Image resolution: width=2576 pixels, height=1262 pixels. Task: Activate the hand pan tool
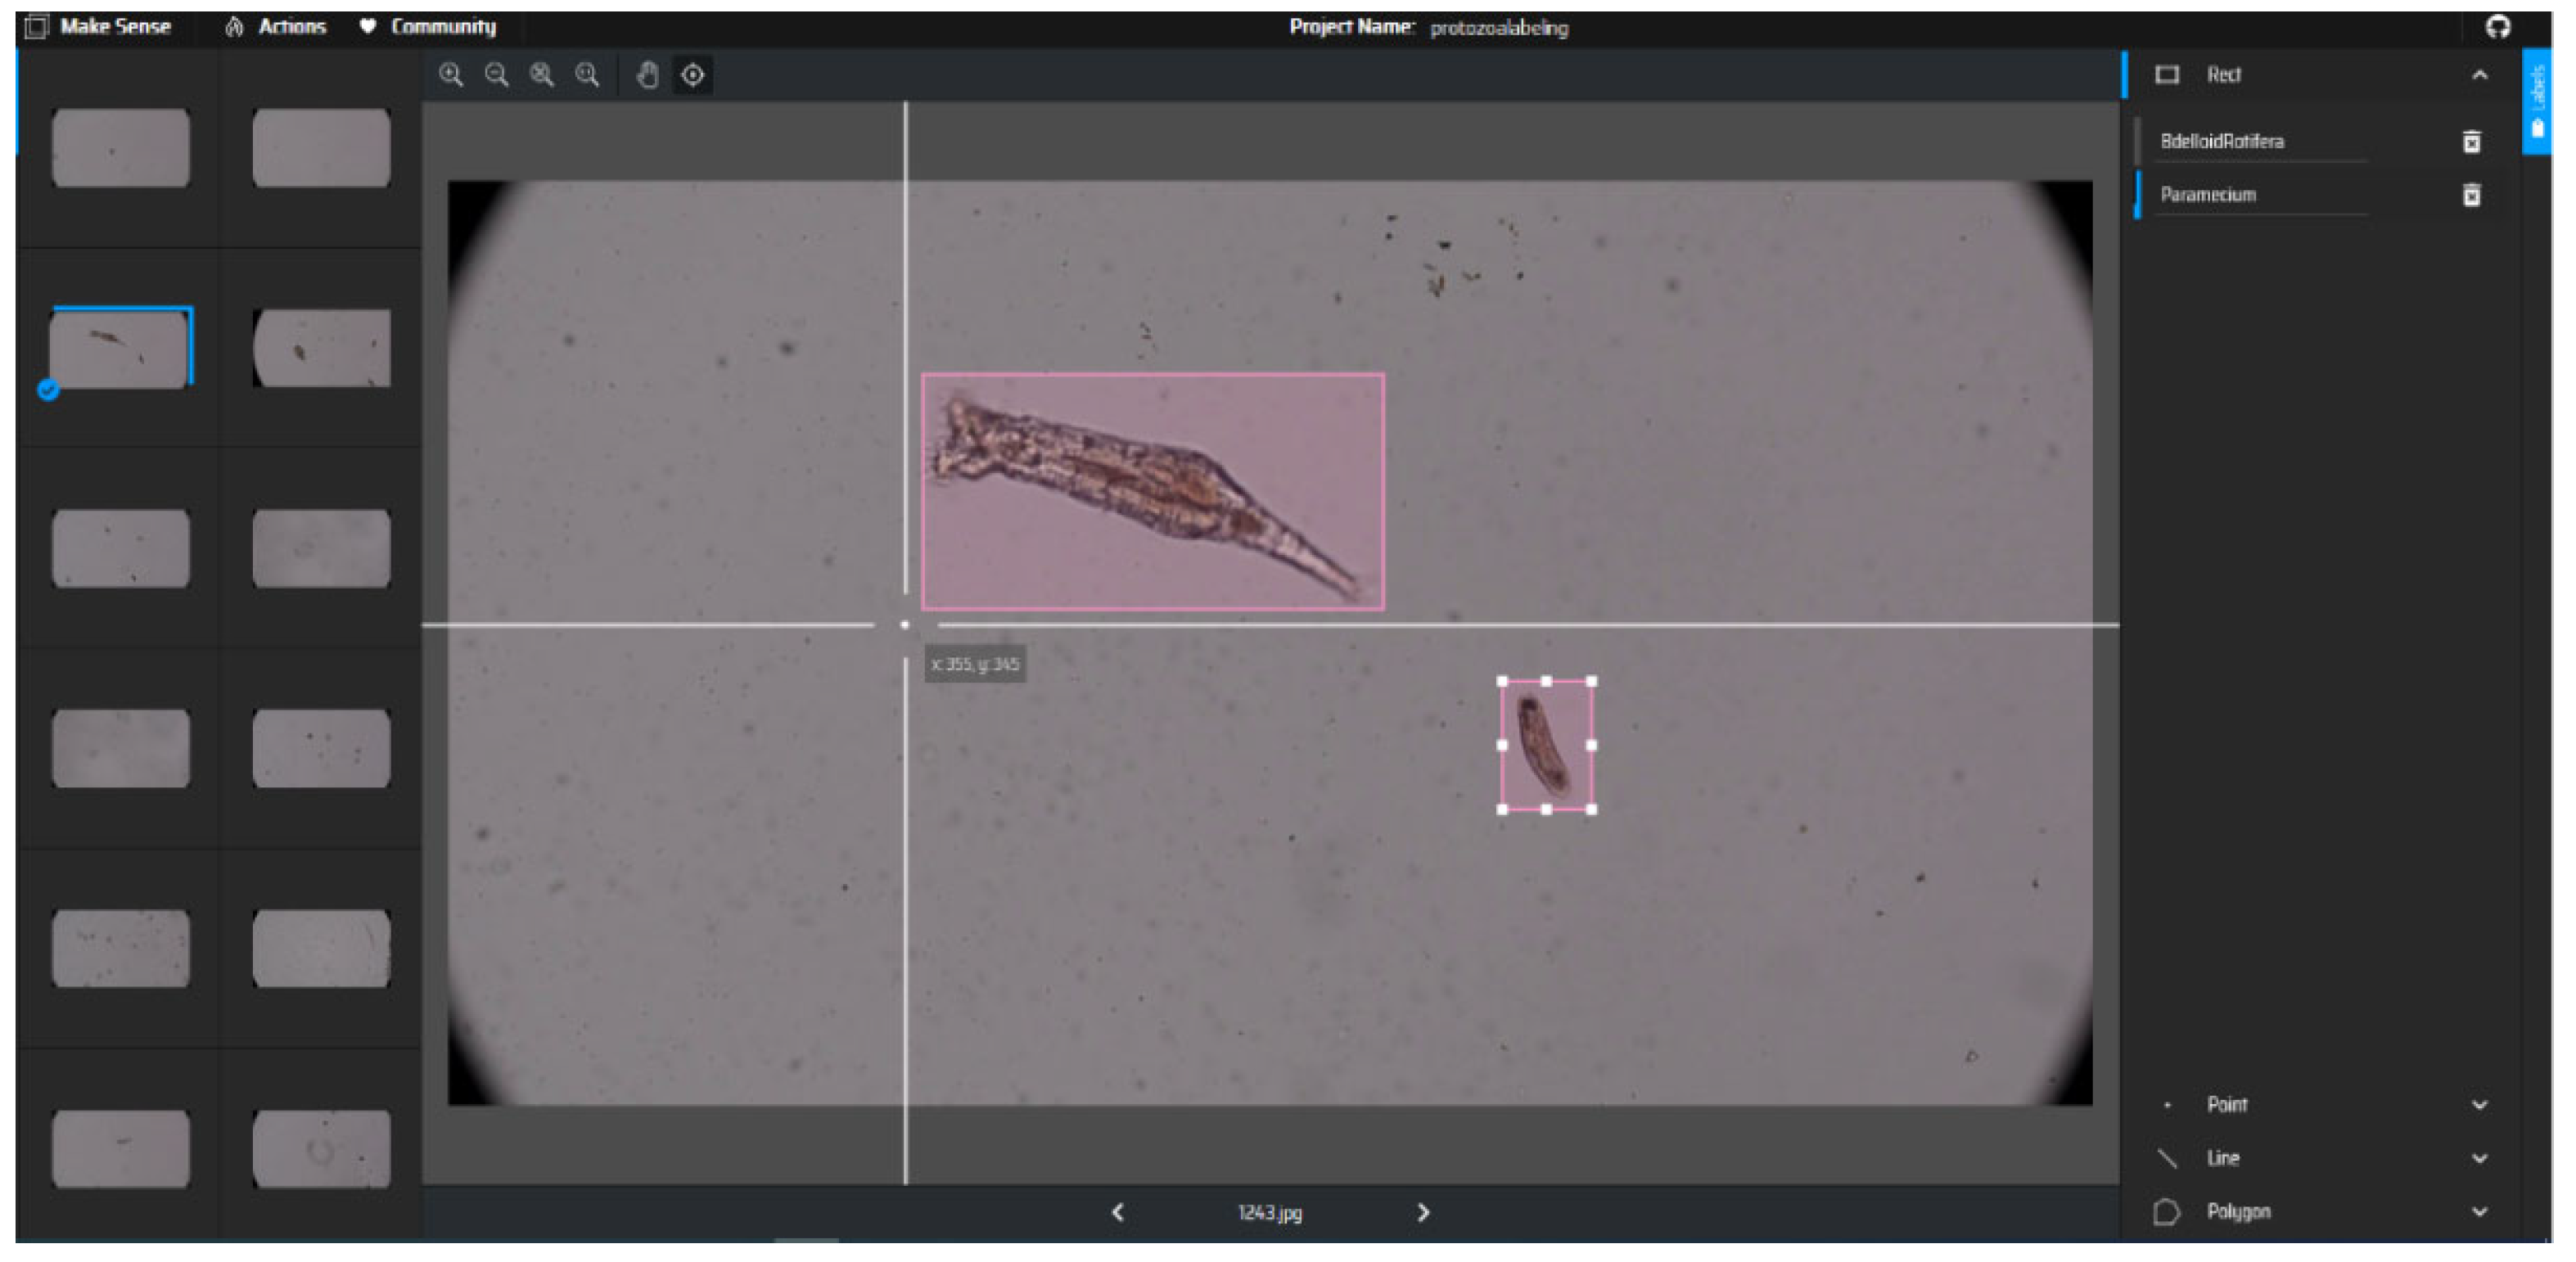coord(647,75)
